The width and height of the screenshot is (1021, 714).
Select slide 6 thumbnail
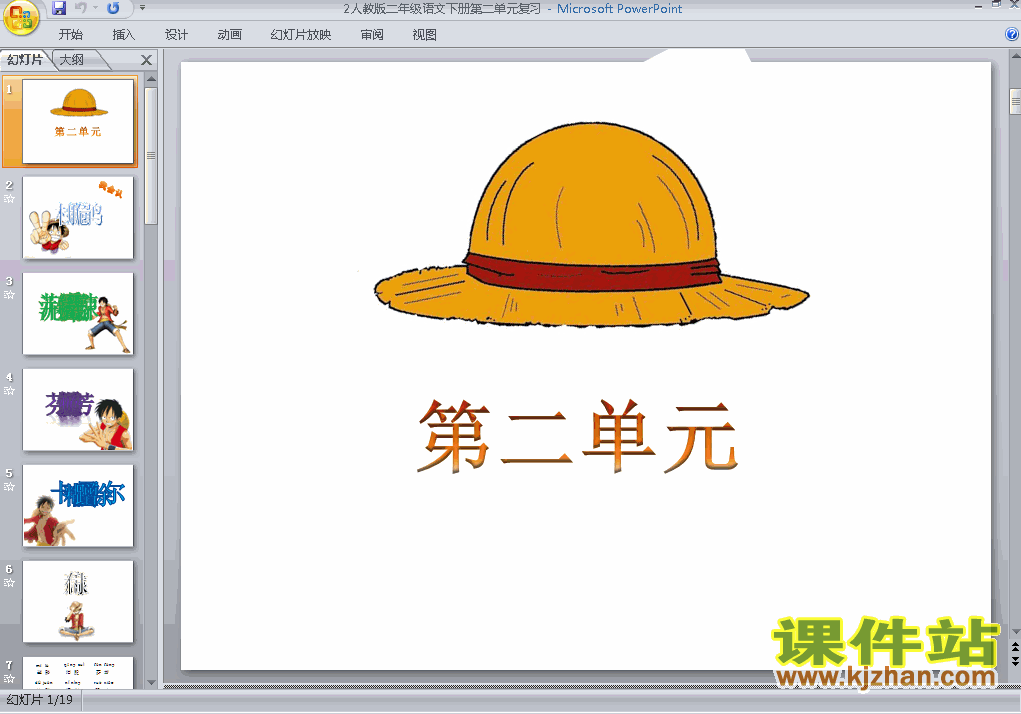(x=78, y=601)
